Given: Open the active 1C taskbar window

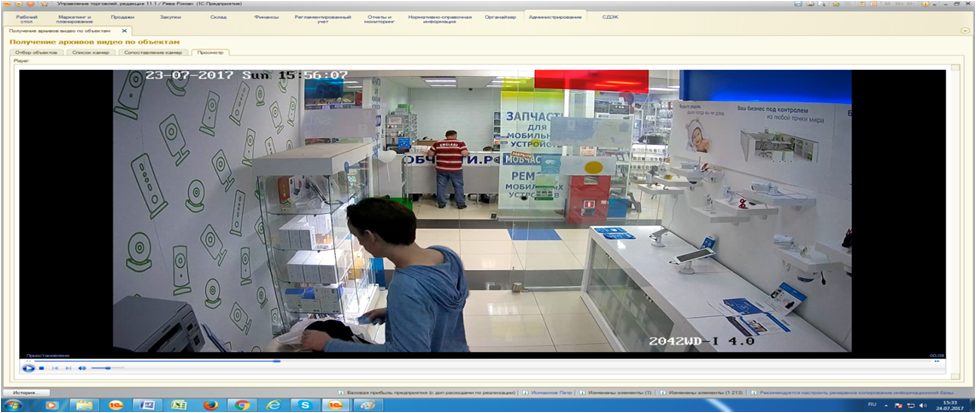Looking at the screenshot, I should pyautogui.click(x=336, y=405).
